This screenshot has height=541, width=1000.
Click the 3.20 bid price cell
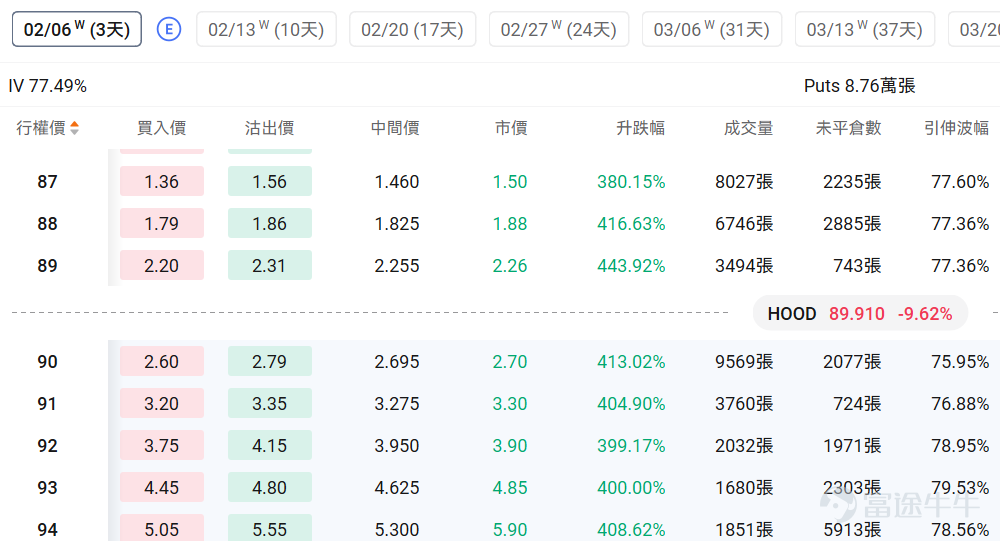pyautogui.click(x=162, y=403)
